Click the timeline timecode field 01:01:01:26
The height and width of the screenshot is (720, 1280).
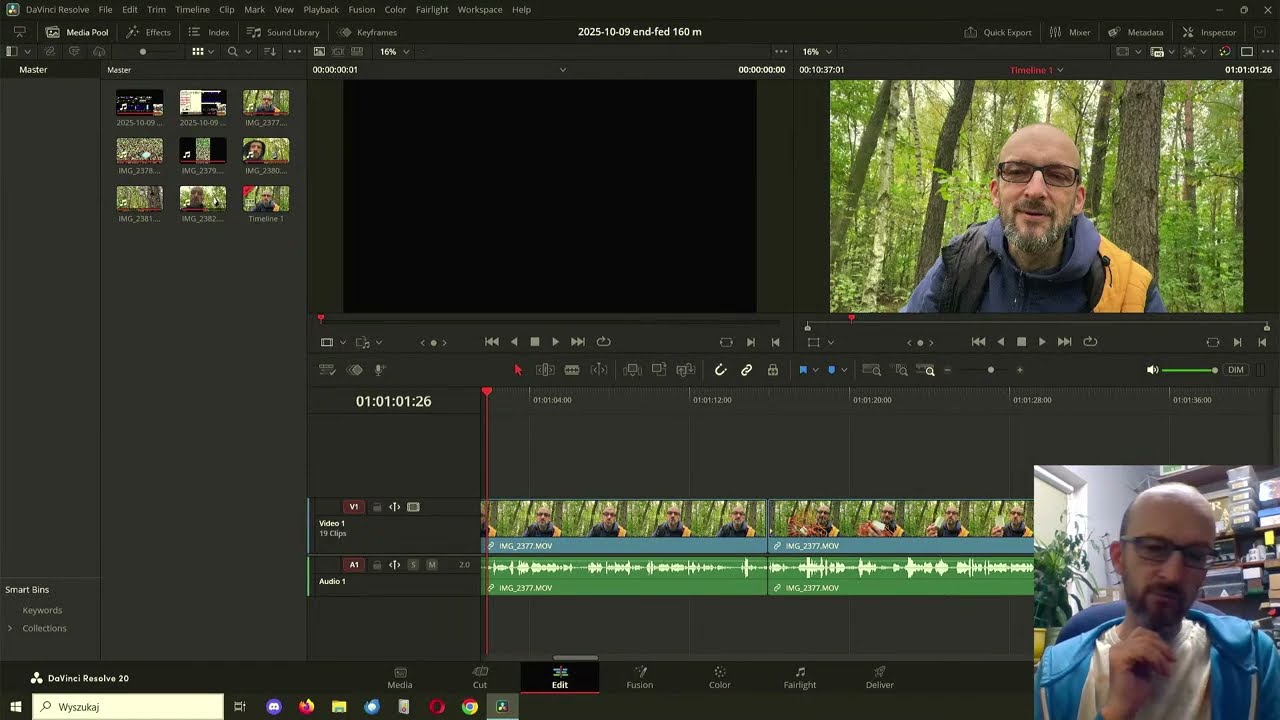pyautogui.click(x=393, y=401)
